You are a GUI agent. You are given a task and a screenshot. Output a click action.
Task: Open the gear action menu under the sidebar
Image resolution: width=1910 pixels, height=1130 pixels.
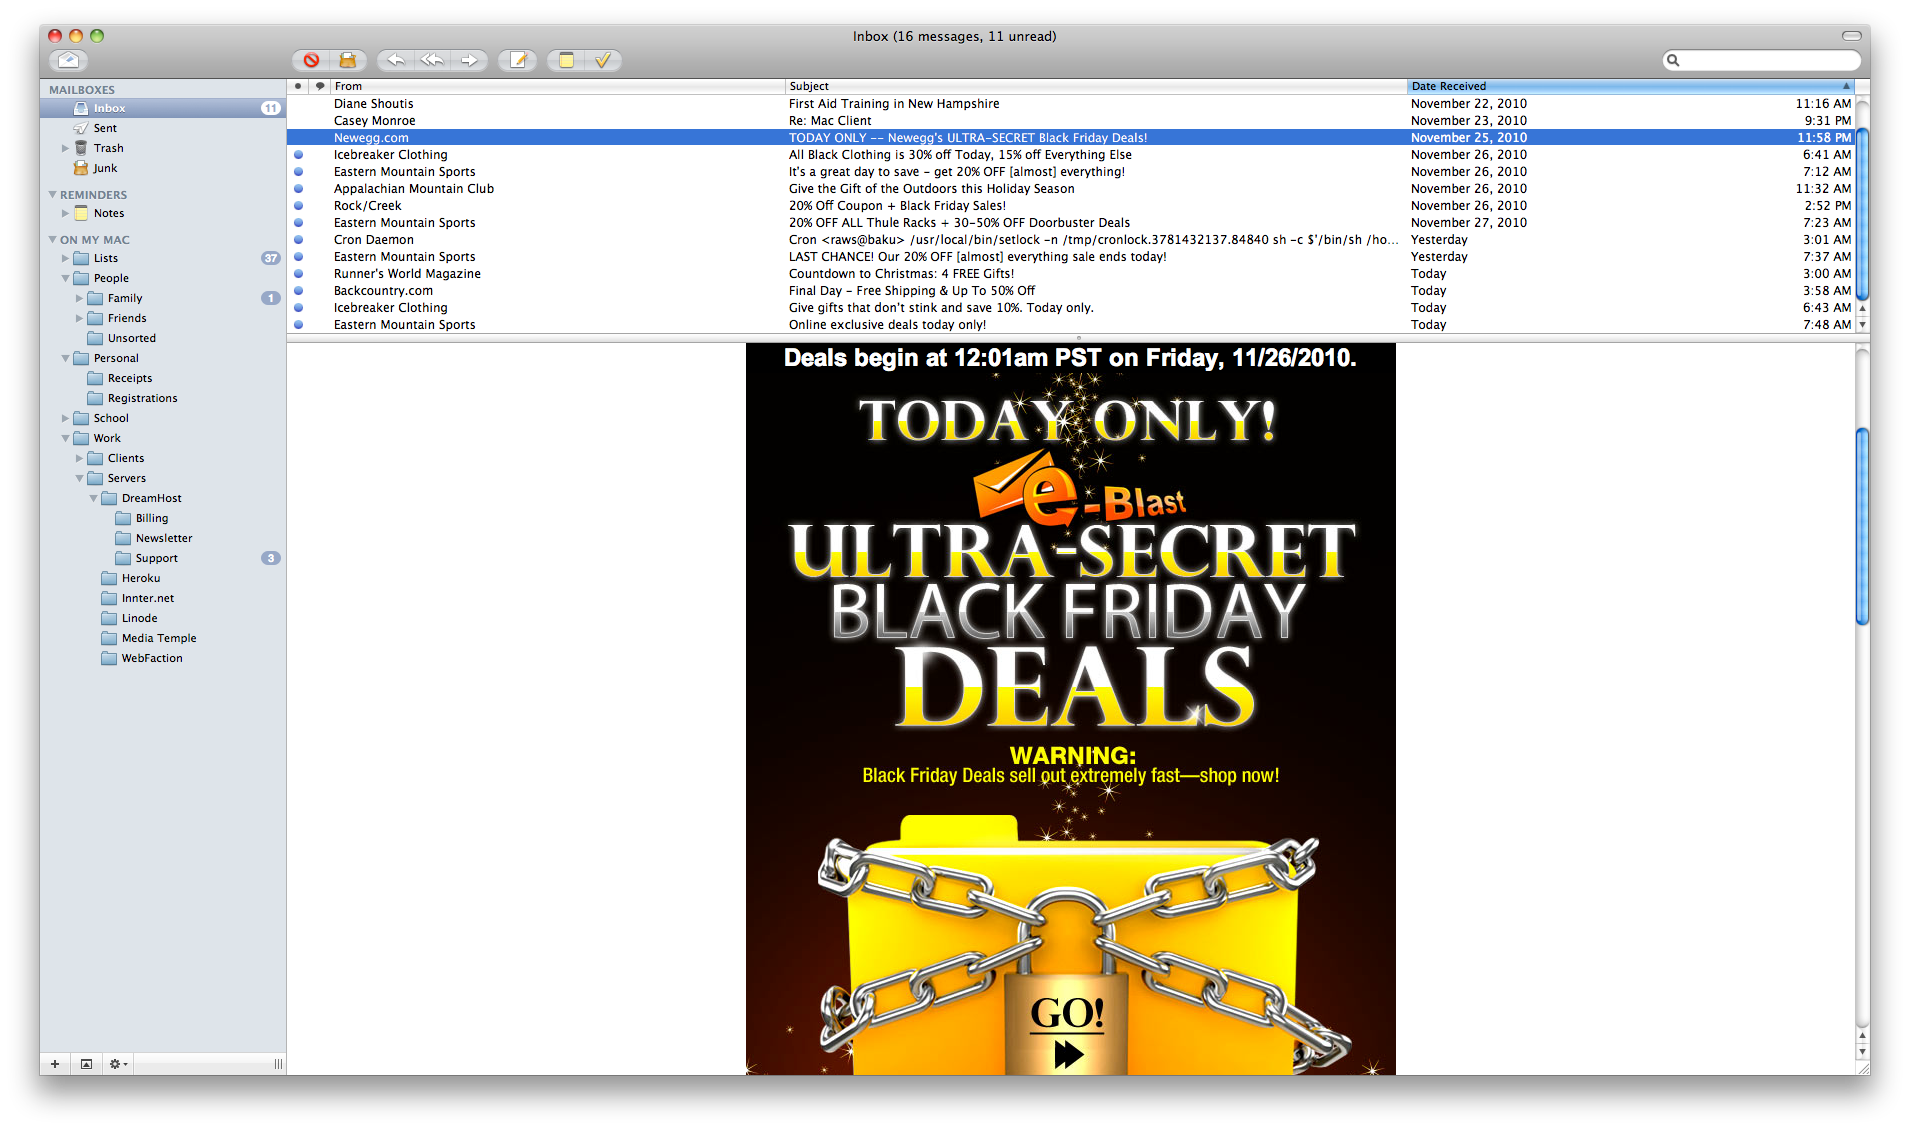tap(118, 1064)
